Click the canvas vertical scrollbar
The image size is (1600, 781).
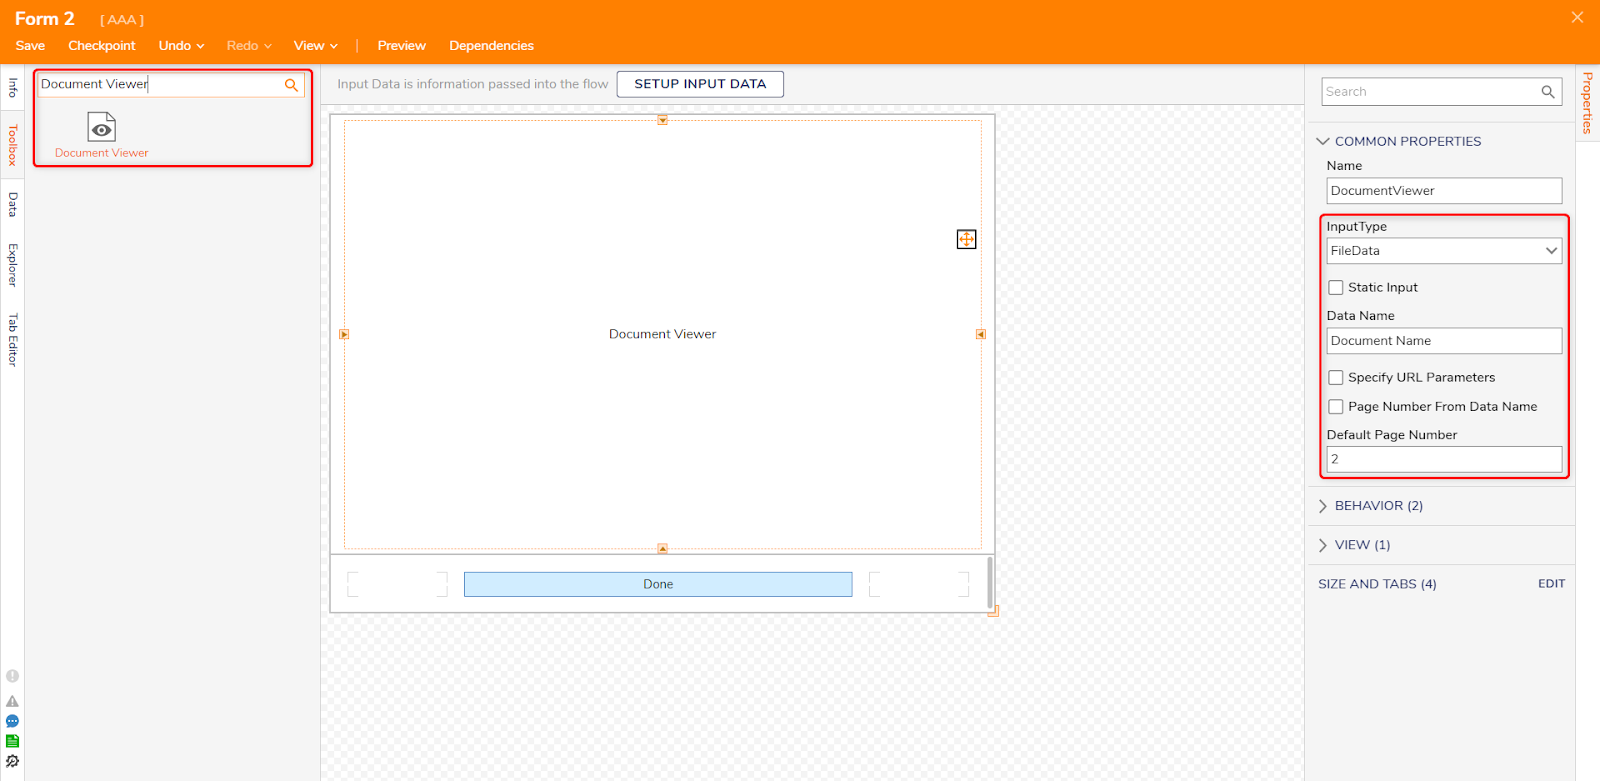pos(990,583)
